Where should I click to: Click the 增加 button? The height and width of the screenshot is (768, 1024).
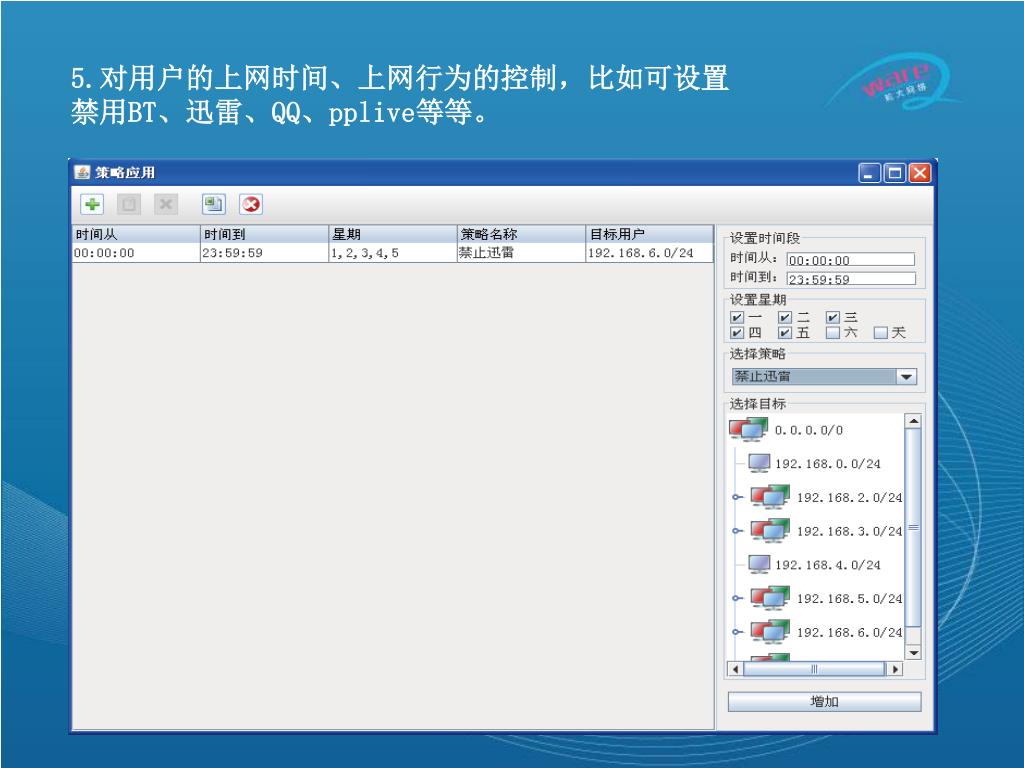(824, 702)
